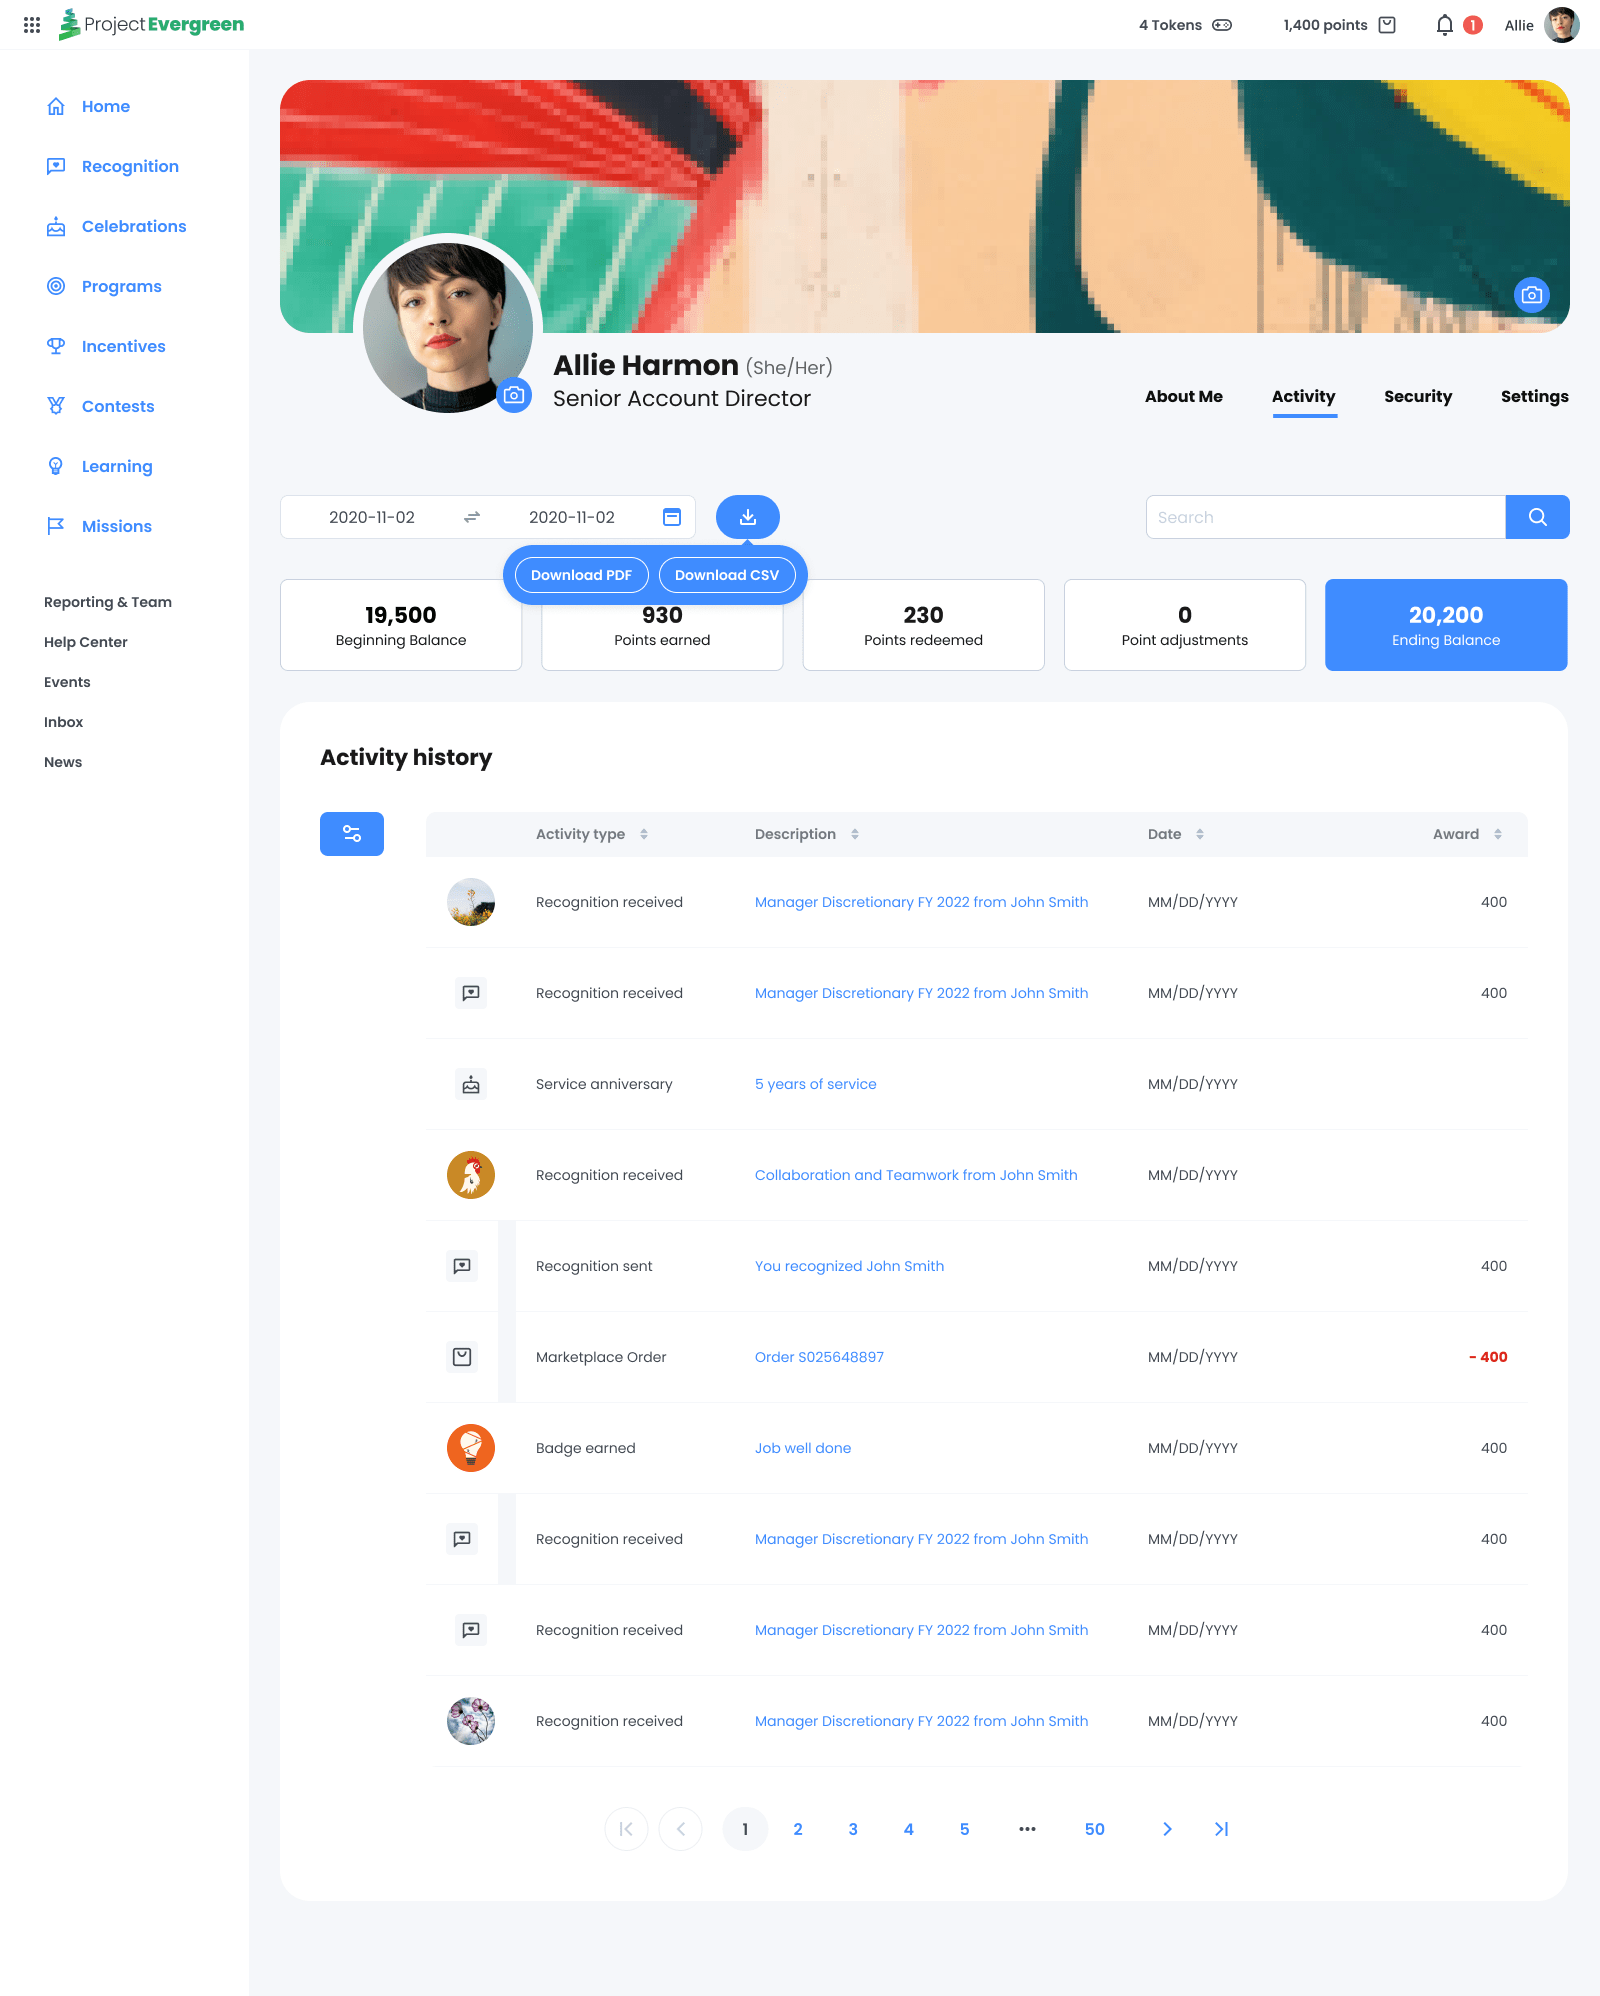Select the Ending Balance card
1600x1996 pixels.
pyautogui.click(x=1445, y=625)
